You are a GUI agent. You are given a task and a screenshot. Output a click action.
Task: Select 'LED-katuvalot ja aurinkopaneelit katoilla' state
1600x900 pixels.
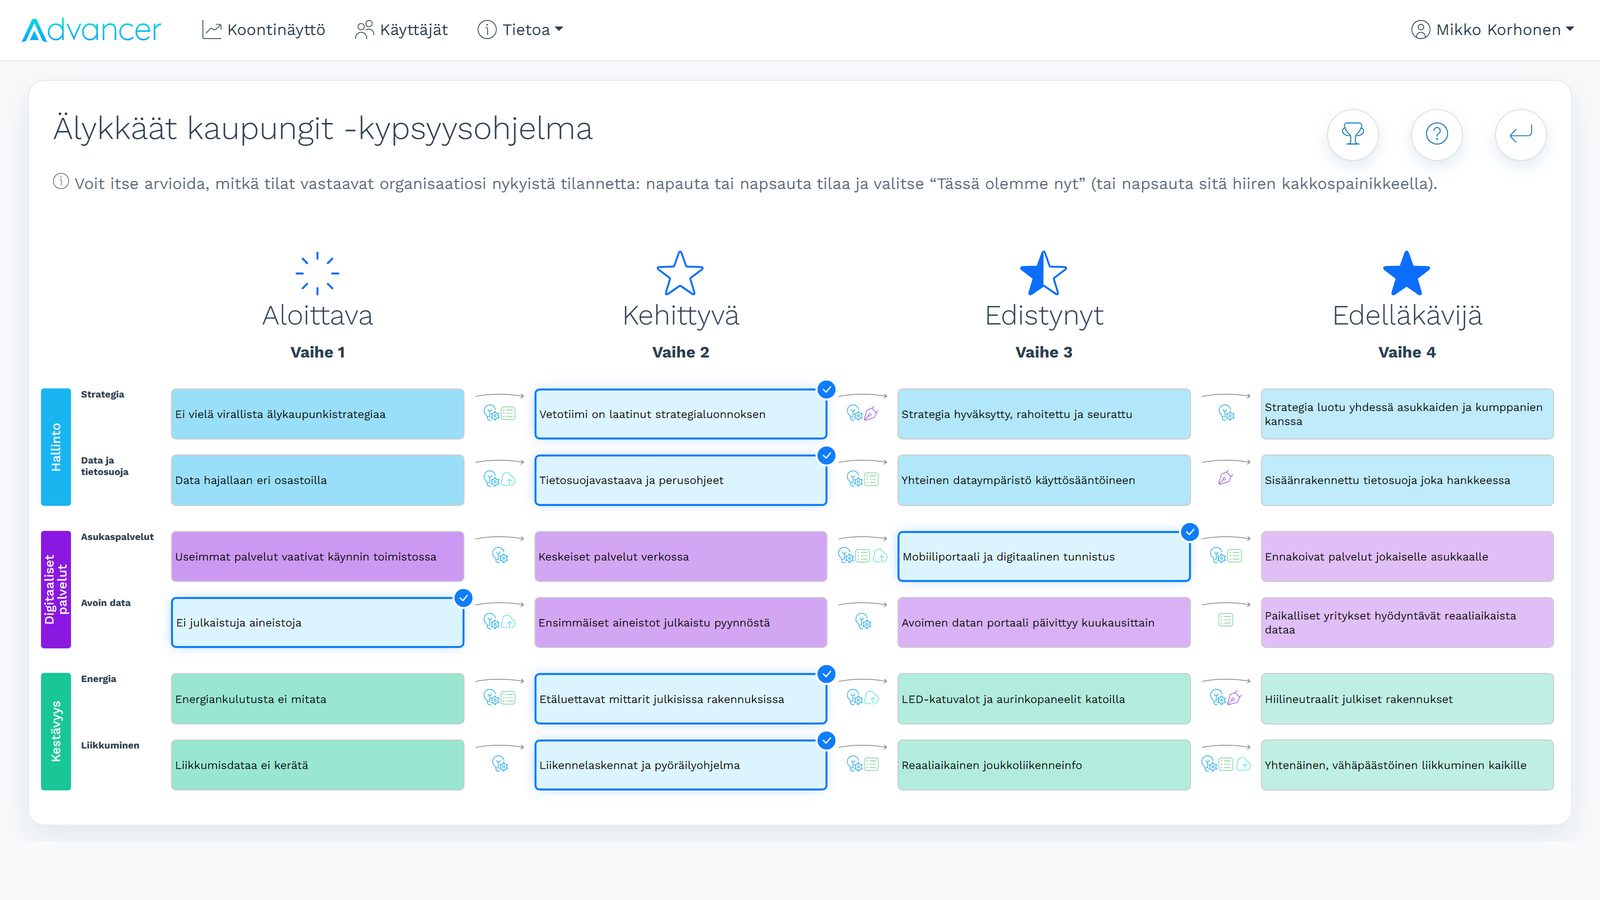click(1044, 699)
